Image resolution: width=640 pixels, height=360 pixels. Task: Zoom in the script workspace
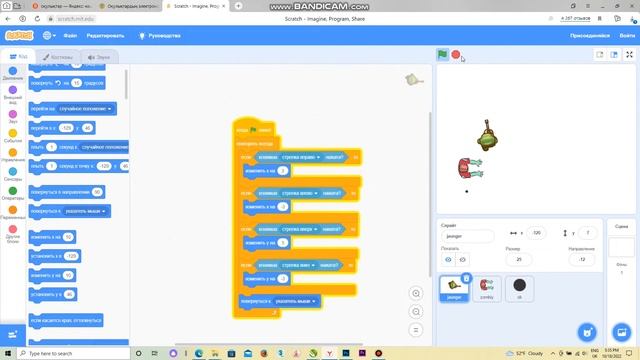click(416, 293)
